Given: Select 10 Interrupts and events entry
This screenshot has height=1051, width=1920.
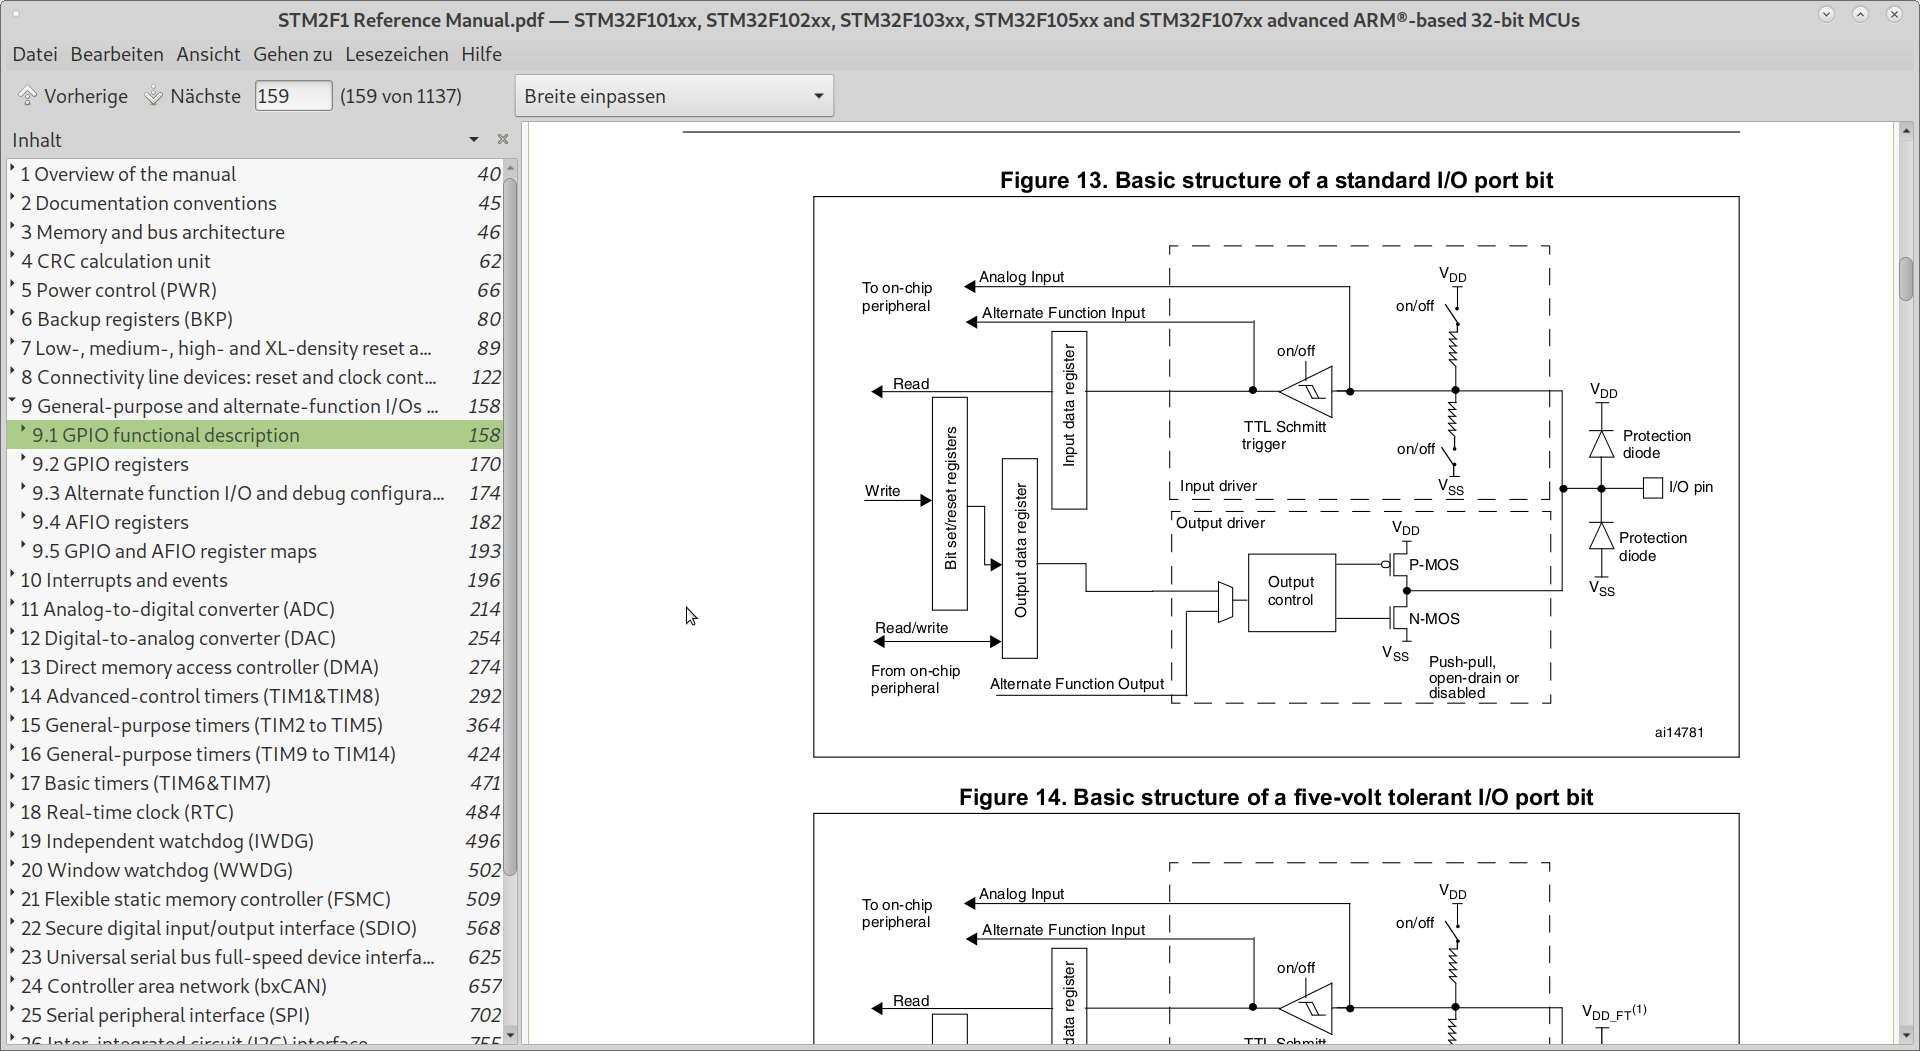Looking at the screenshot, I should (254, 580).
